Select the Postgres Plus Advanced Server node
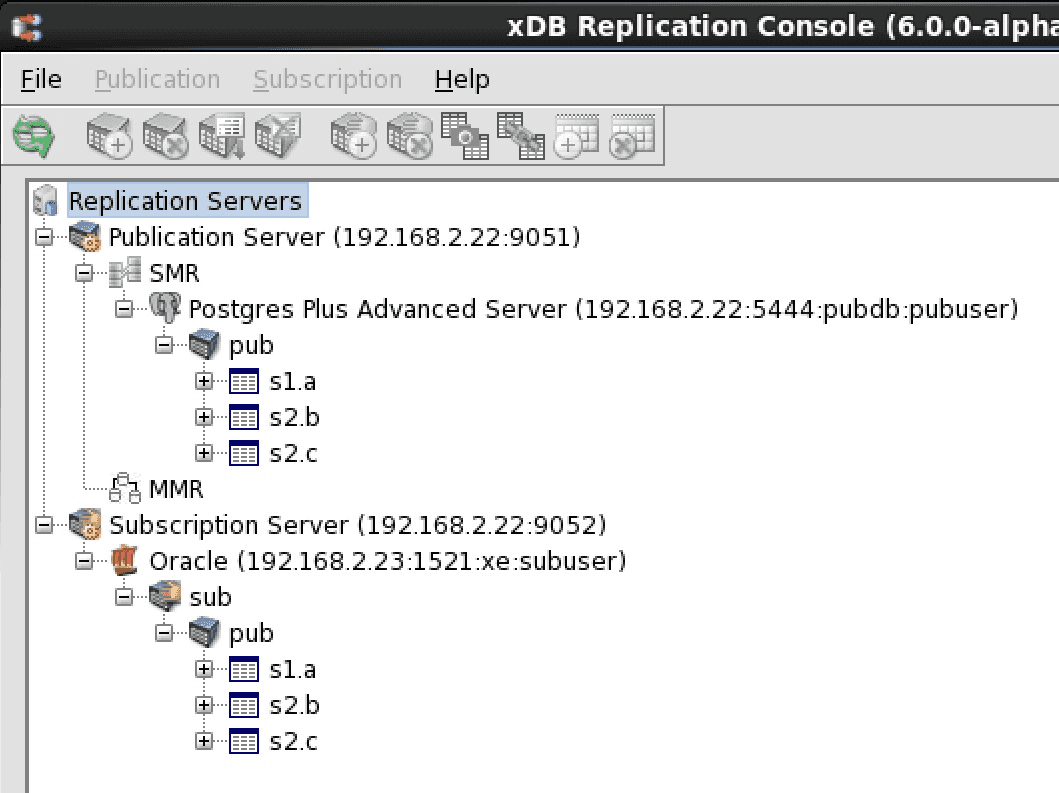 pyautogui.click(x=602, y=309)
